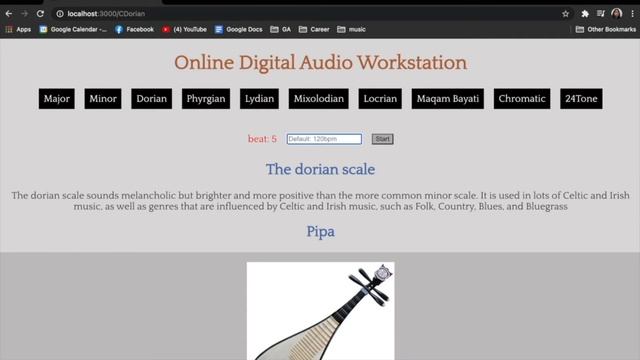The height and width of the screenshot is (360, 640).
Task: Click the beat: 5 counter text
Action: pos(262,139)
